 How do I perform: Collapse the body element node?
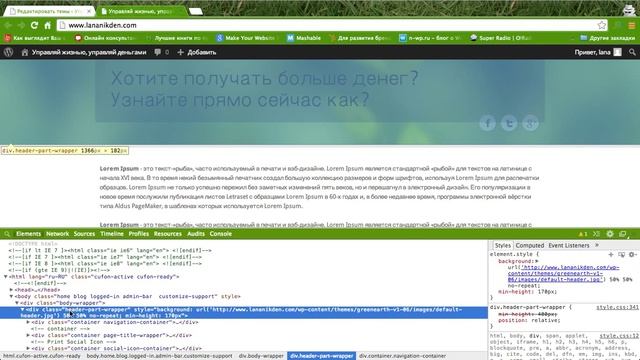(11, 296)
